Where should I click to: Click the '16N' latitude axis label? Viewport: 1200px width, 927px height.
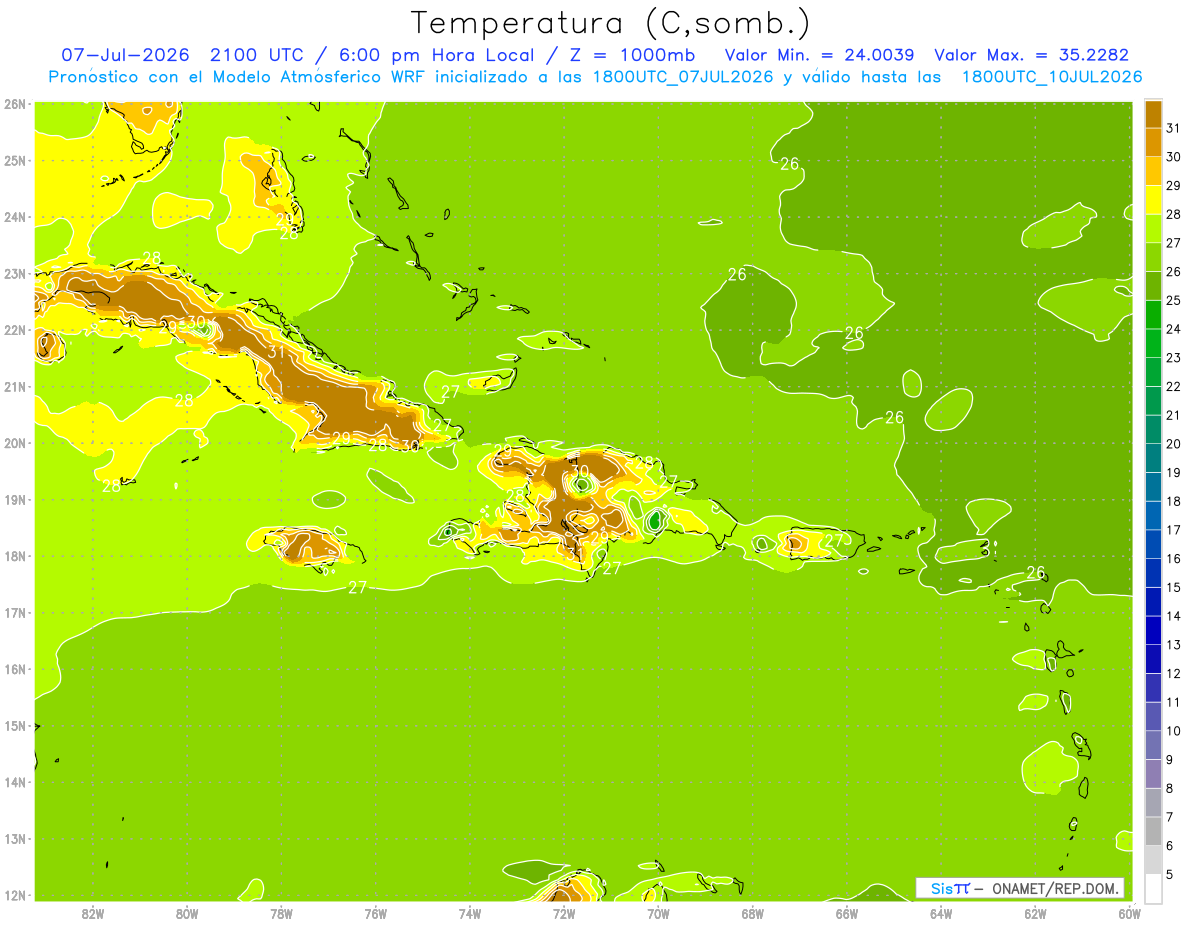(x=15, y=669)
